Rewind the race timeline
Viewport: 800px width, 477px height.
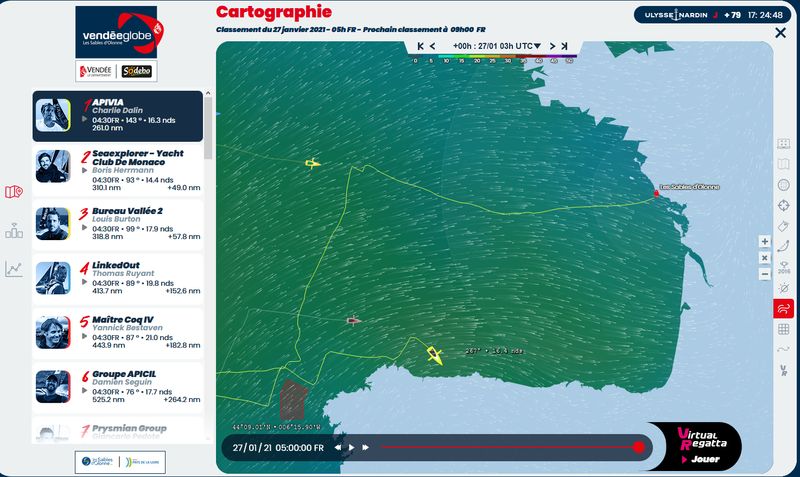(338, 447)
